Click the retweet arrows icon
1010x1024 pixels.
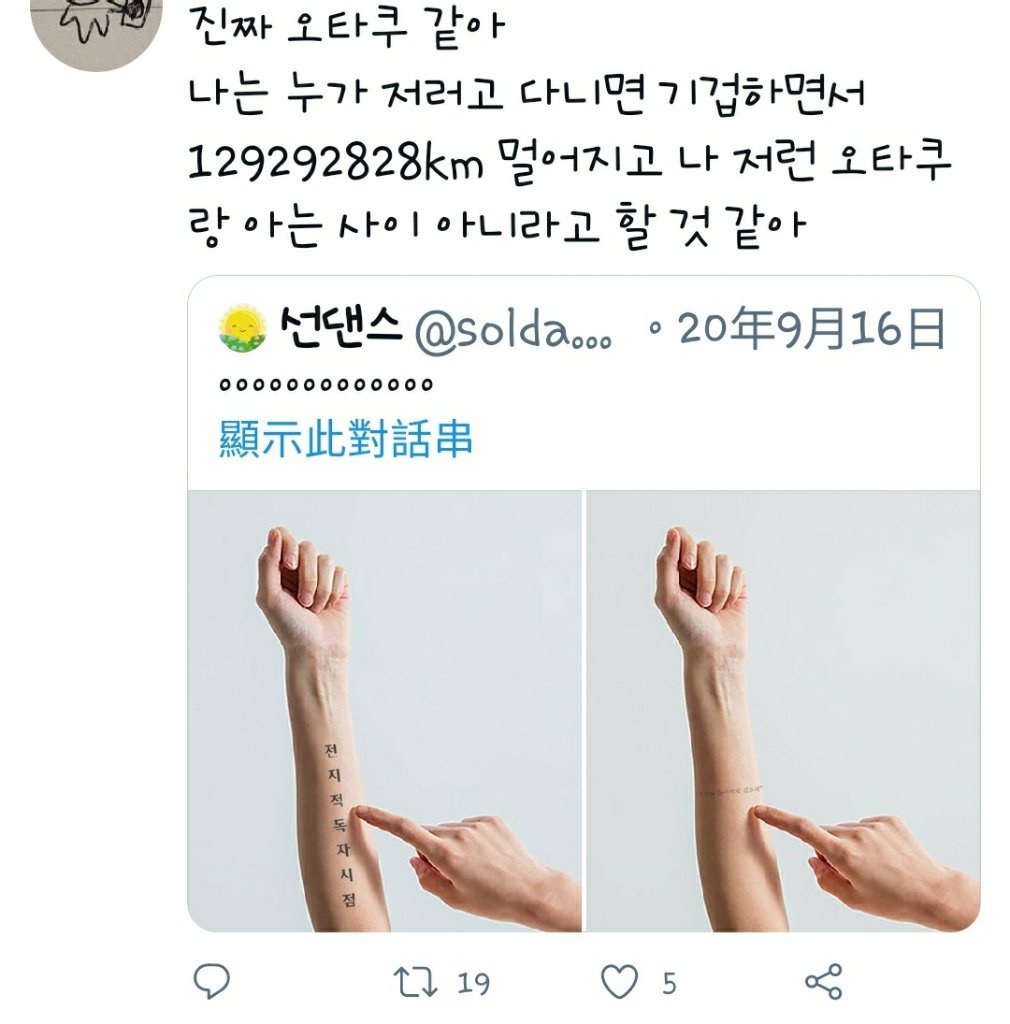[415, 982]
